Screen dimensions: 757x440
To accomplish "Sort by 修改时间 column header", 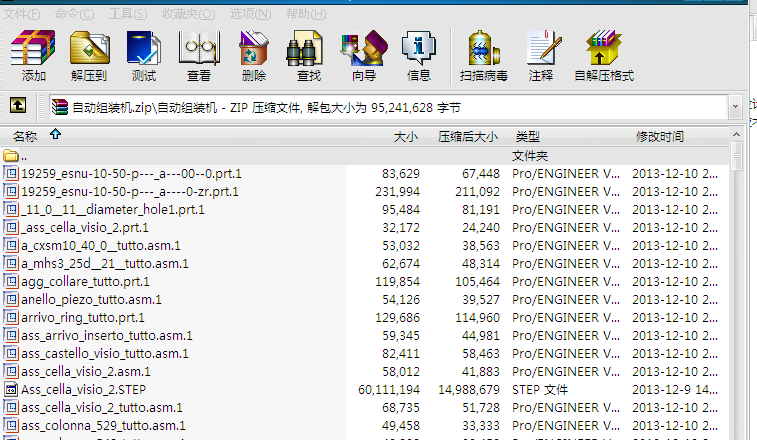I will [659, 137].
